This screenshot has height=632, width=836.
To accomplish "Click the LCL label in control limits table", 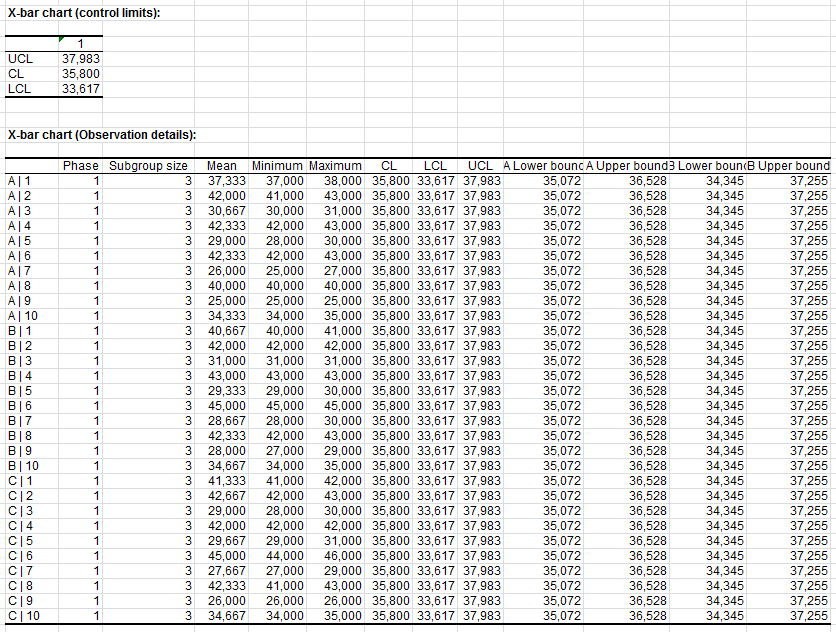I will (x=20, y=89).
